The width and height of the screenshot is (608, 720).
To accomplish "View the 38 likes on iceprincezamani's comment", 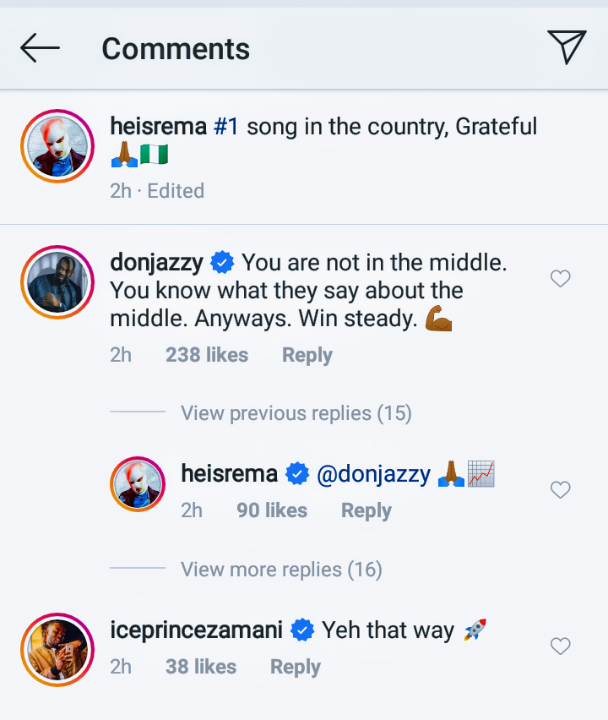I will pos(201,666).
